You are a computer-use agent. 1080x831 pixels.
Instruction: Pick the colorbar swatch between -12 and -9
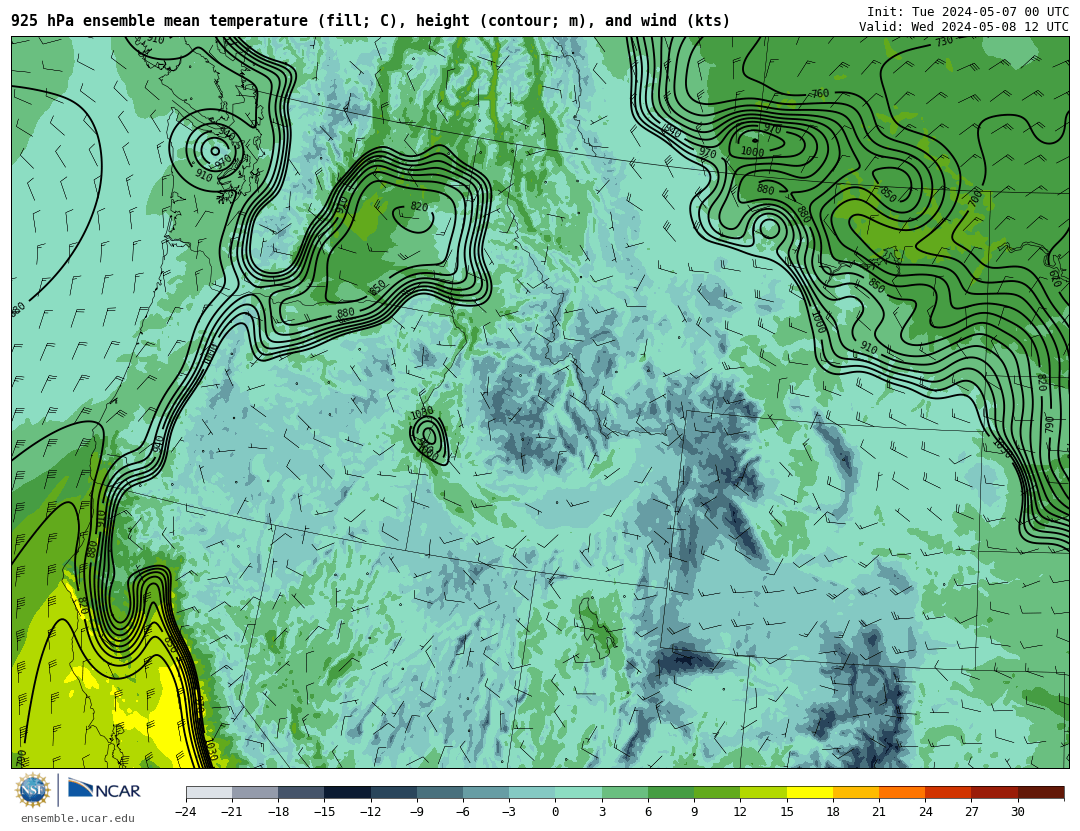[394, 792]
